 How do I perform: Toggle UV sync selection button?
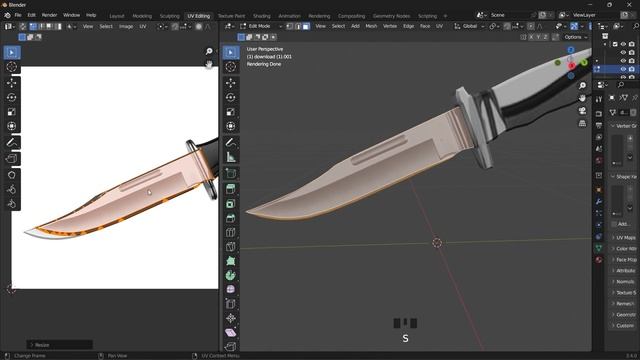(23, 26)
